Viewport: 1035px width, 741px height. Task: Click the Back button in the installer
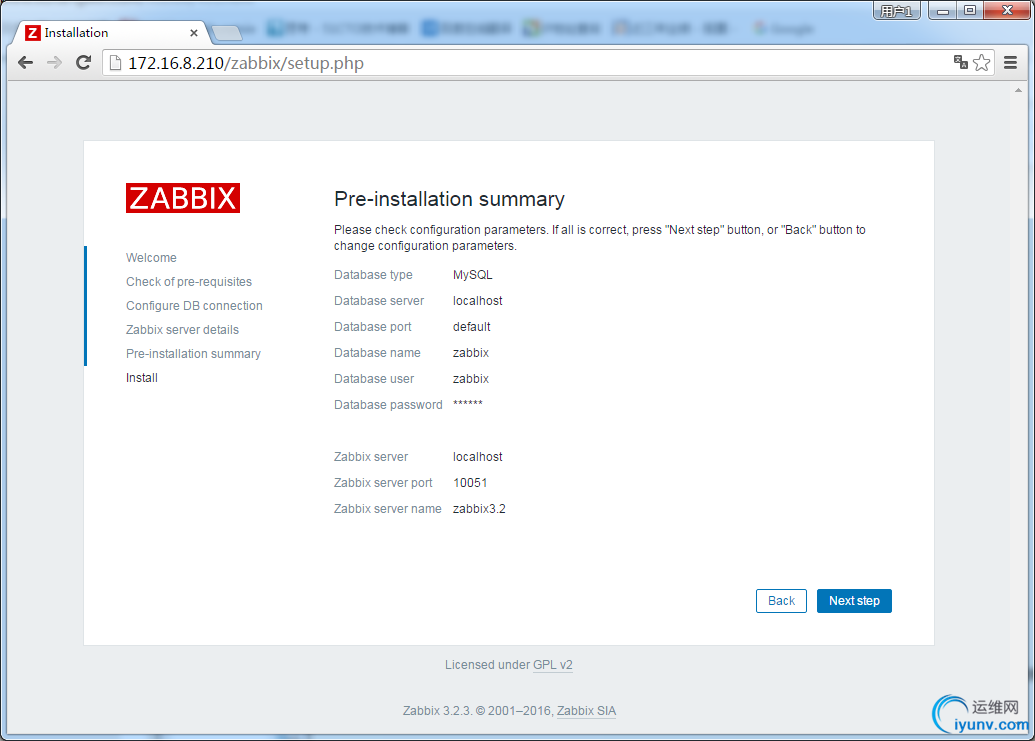tap(781, 601)
